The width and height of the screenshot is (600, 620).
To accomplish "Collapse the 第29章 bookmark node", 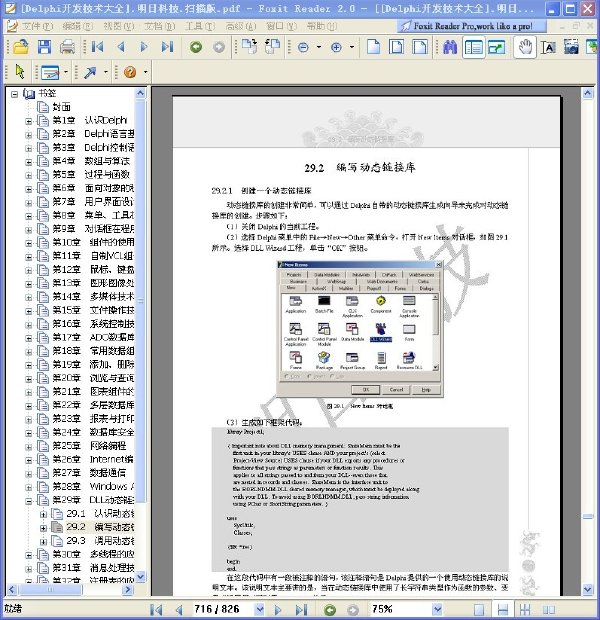I will [29, 501].
